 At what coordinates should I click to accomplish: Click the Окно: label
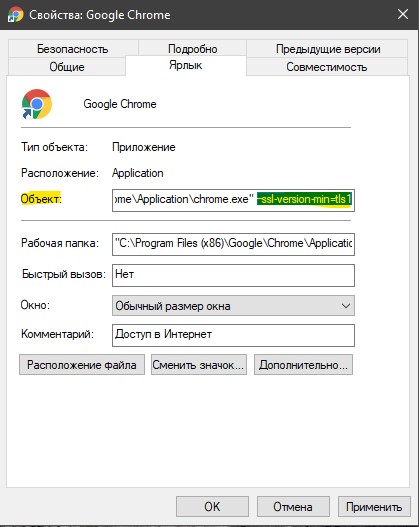click(x=35, y=305)
